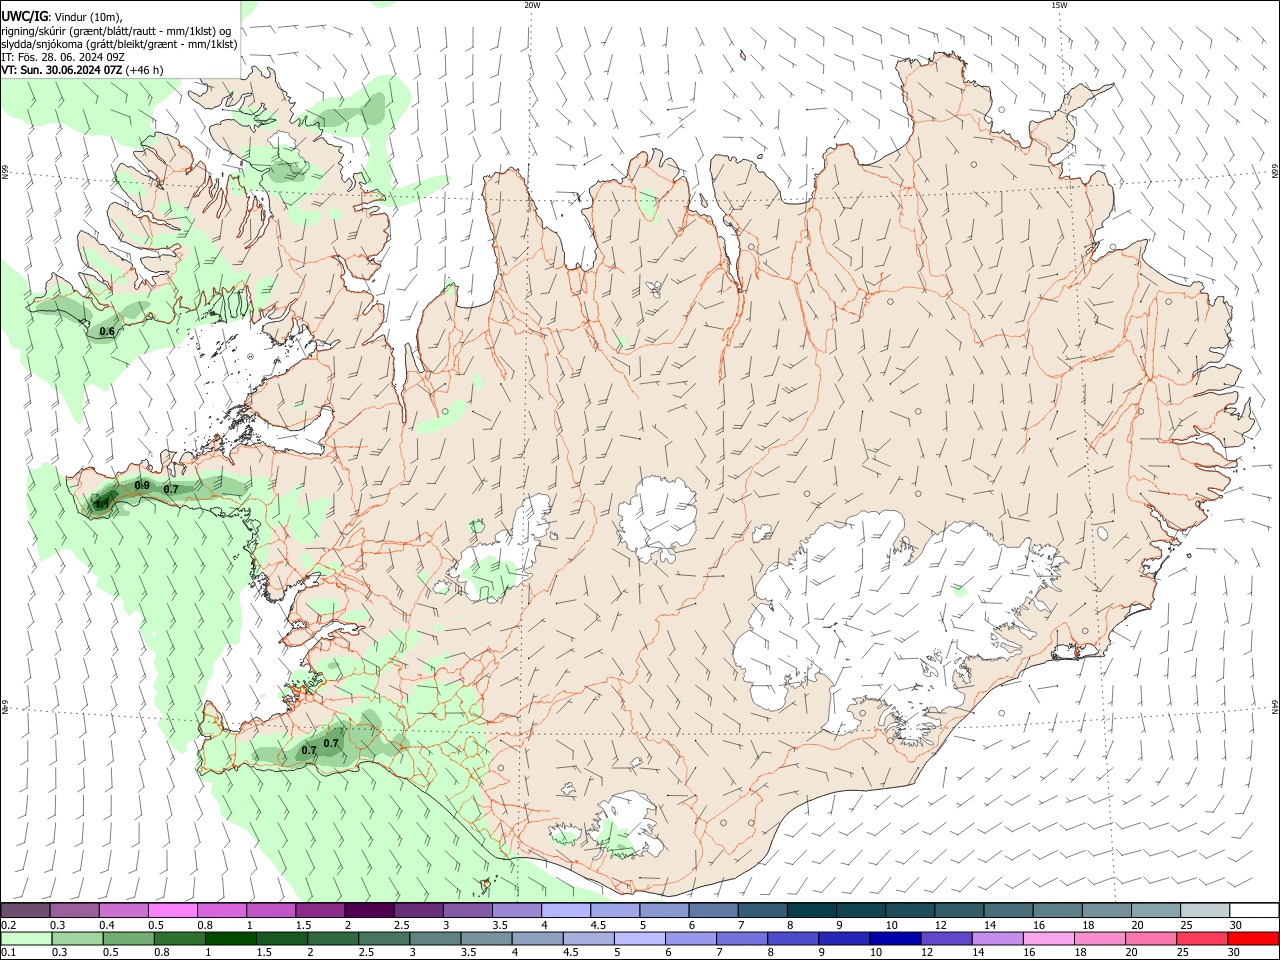1280x960 pixels.
Task: Click the '0.7' value beside the '0.9' label
Action: tap(171, 489)
